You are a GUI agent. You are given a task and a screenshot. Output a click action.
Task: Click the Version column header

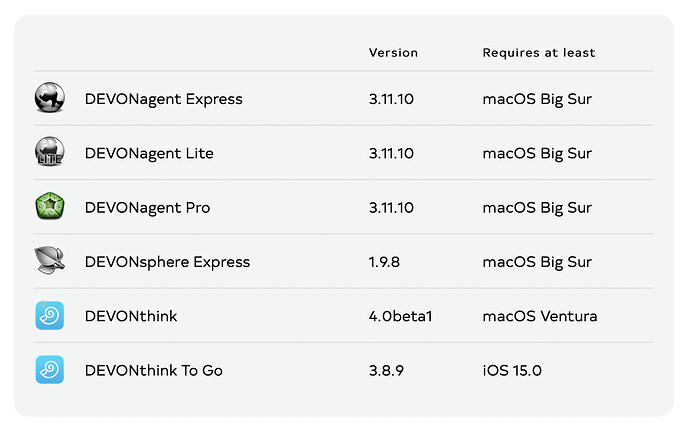[x=393, y=53]
